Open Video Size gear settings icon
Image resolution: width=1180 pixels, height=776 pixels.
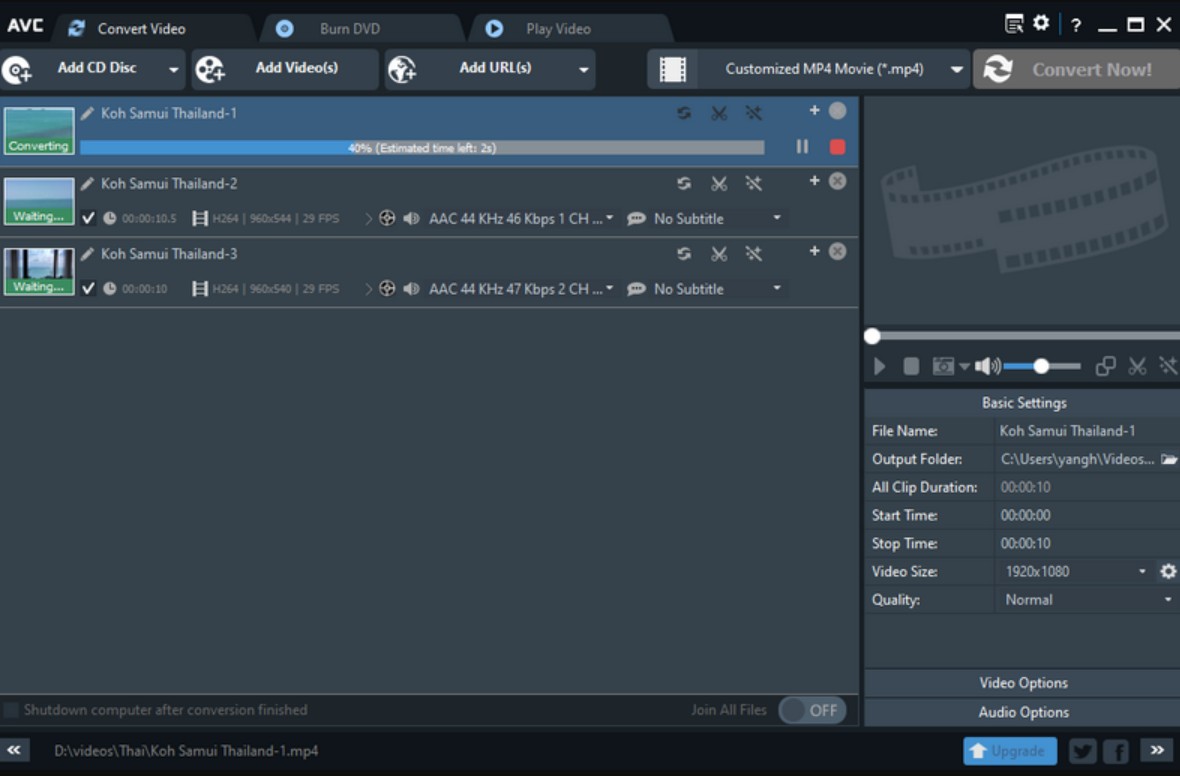click(1168, 571)
